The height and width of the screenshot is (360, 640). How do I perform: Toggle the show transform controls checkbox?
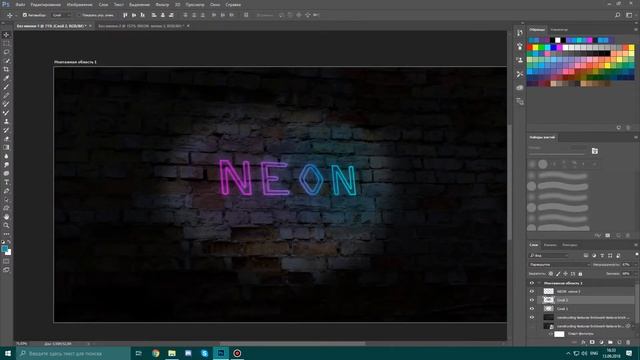pos(79,15)
